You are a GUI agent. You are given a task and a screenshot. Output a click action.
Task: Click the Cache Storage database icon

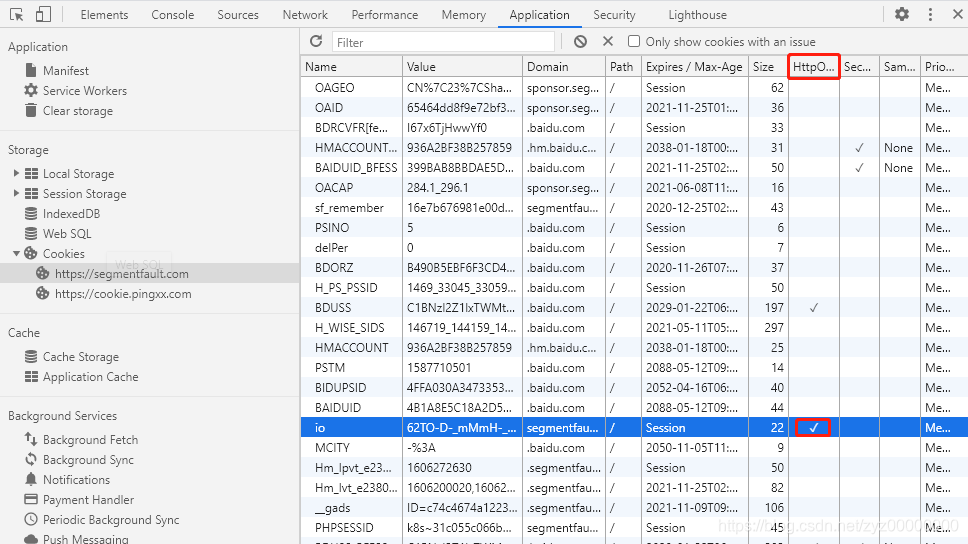31,356
